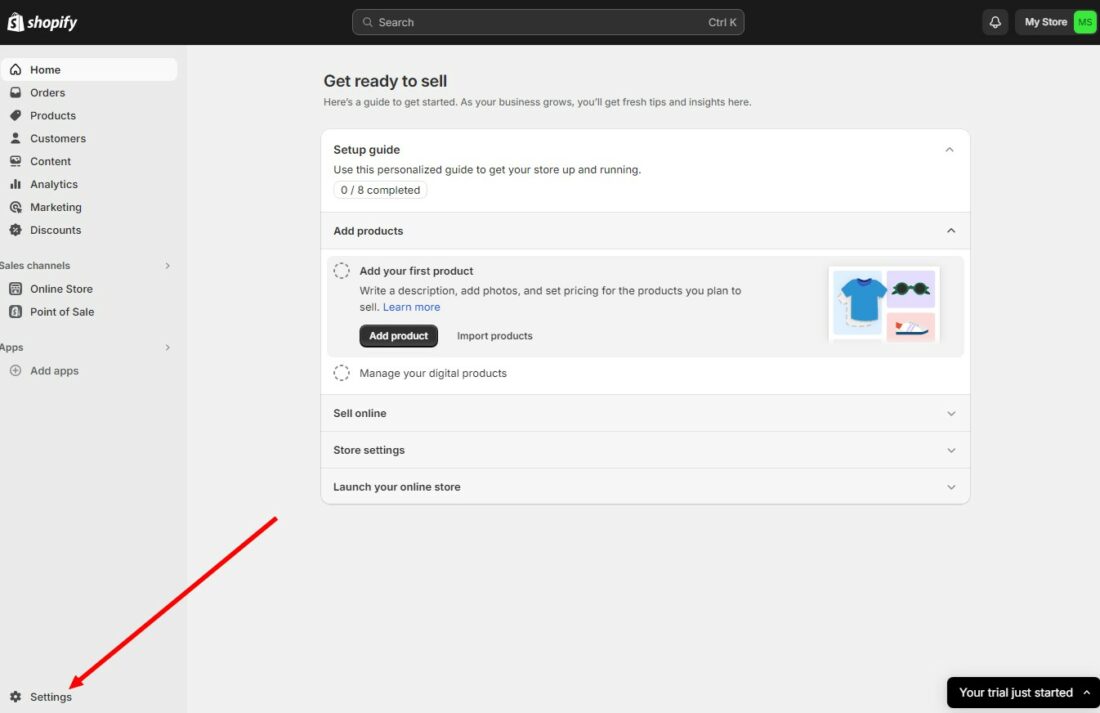Viewport: 1100px width, 713px height.
Task: Open the 'Learn more' link
Action: [x=411, y=307]
